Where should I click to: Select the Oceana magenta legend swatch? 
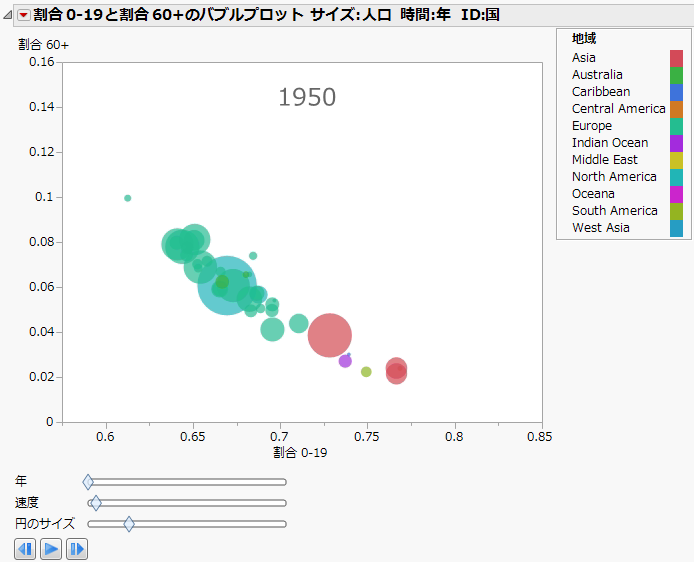tap(676, 194)
